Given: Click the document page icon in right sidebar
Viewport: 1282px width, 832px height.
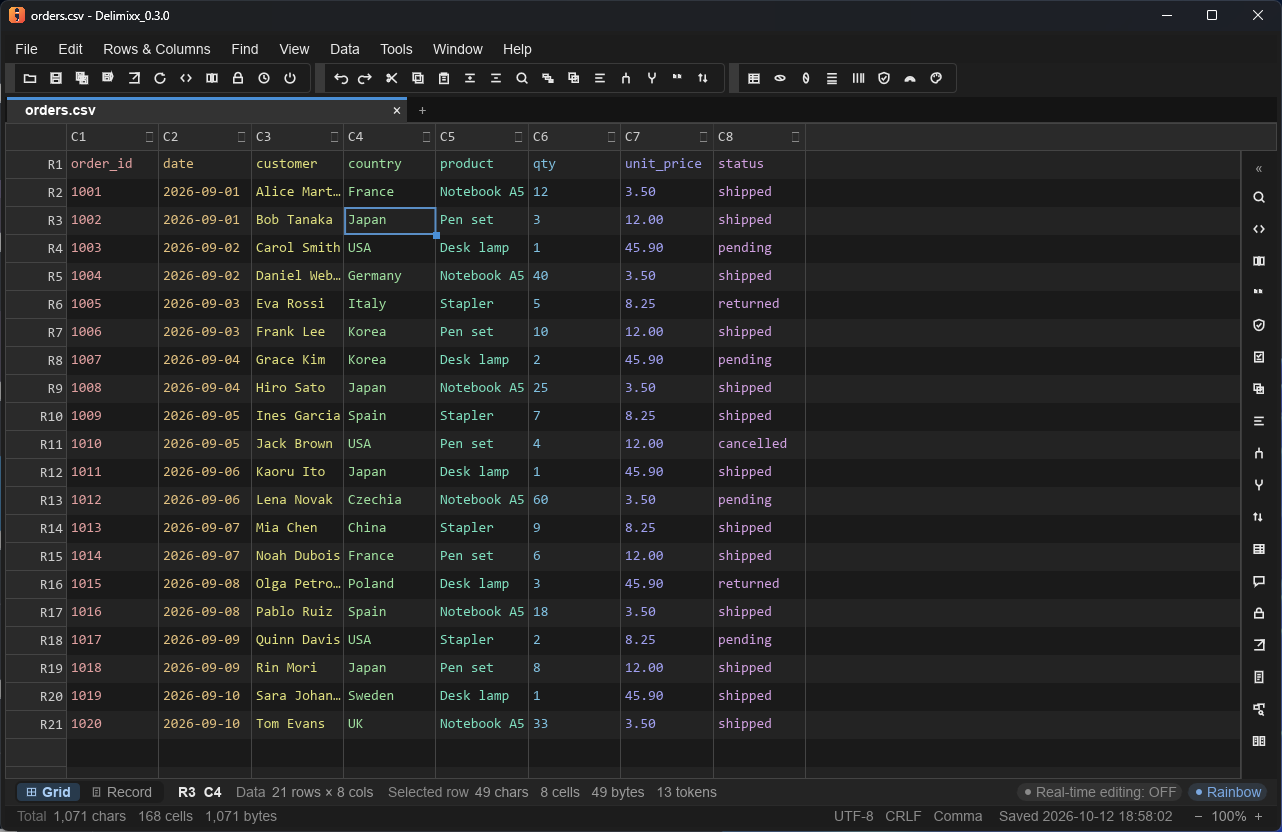Looking at the screenshot, I should [x=1259, y=677].
